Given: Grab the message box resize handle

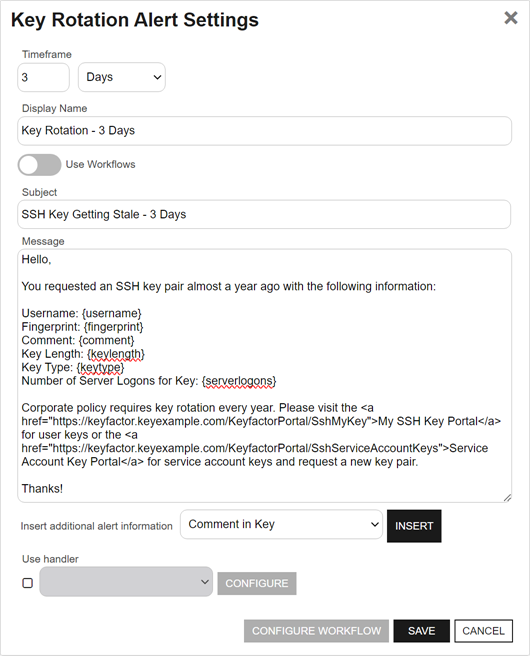Looking at the screenshot, I should (507, 497).
